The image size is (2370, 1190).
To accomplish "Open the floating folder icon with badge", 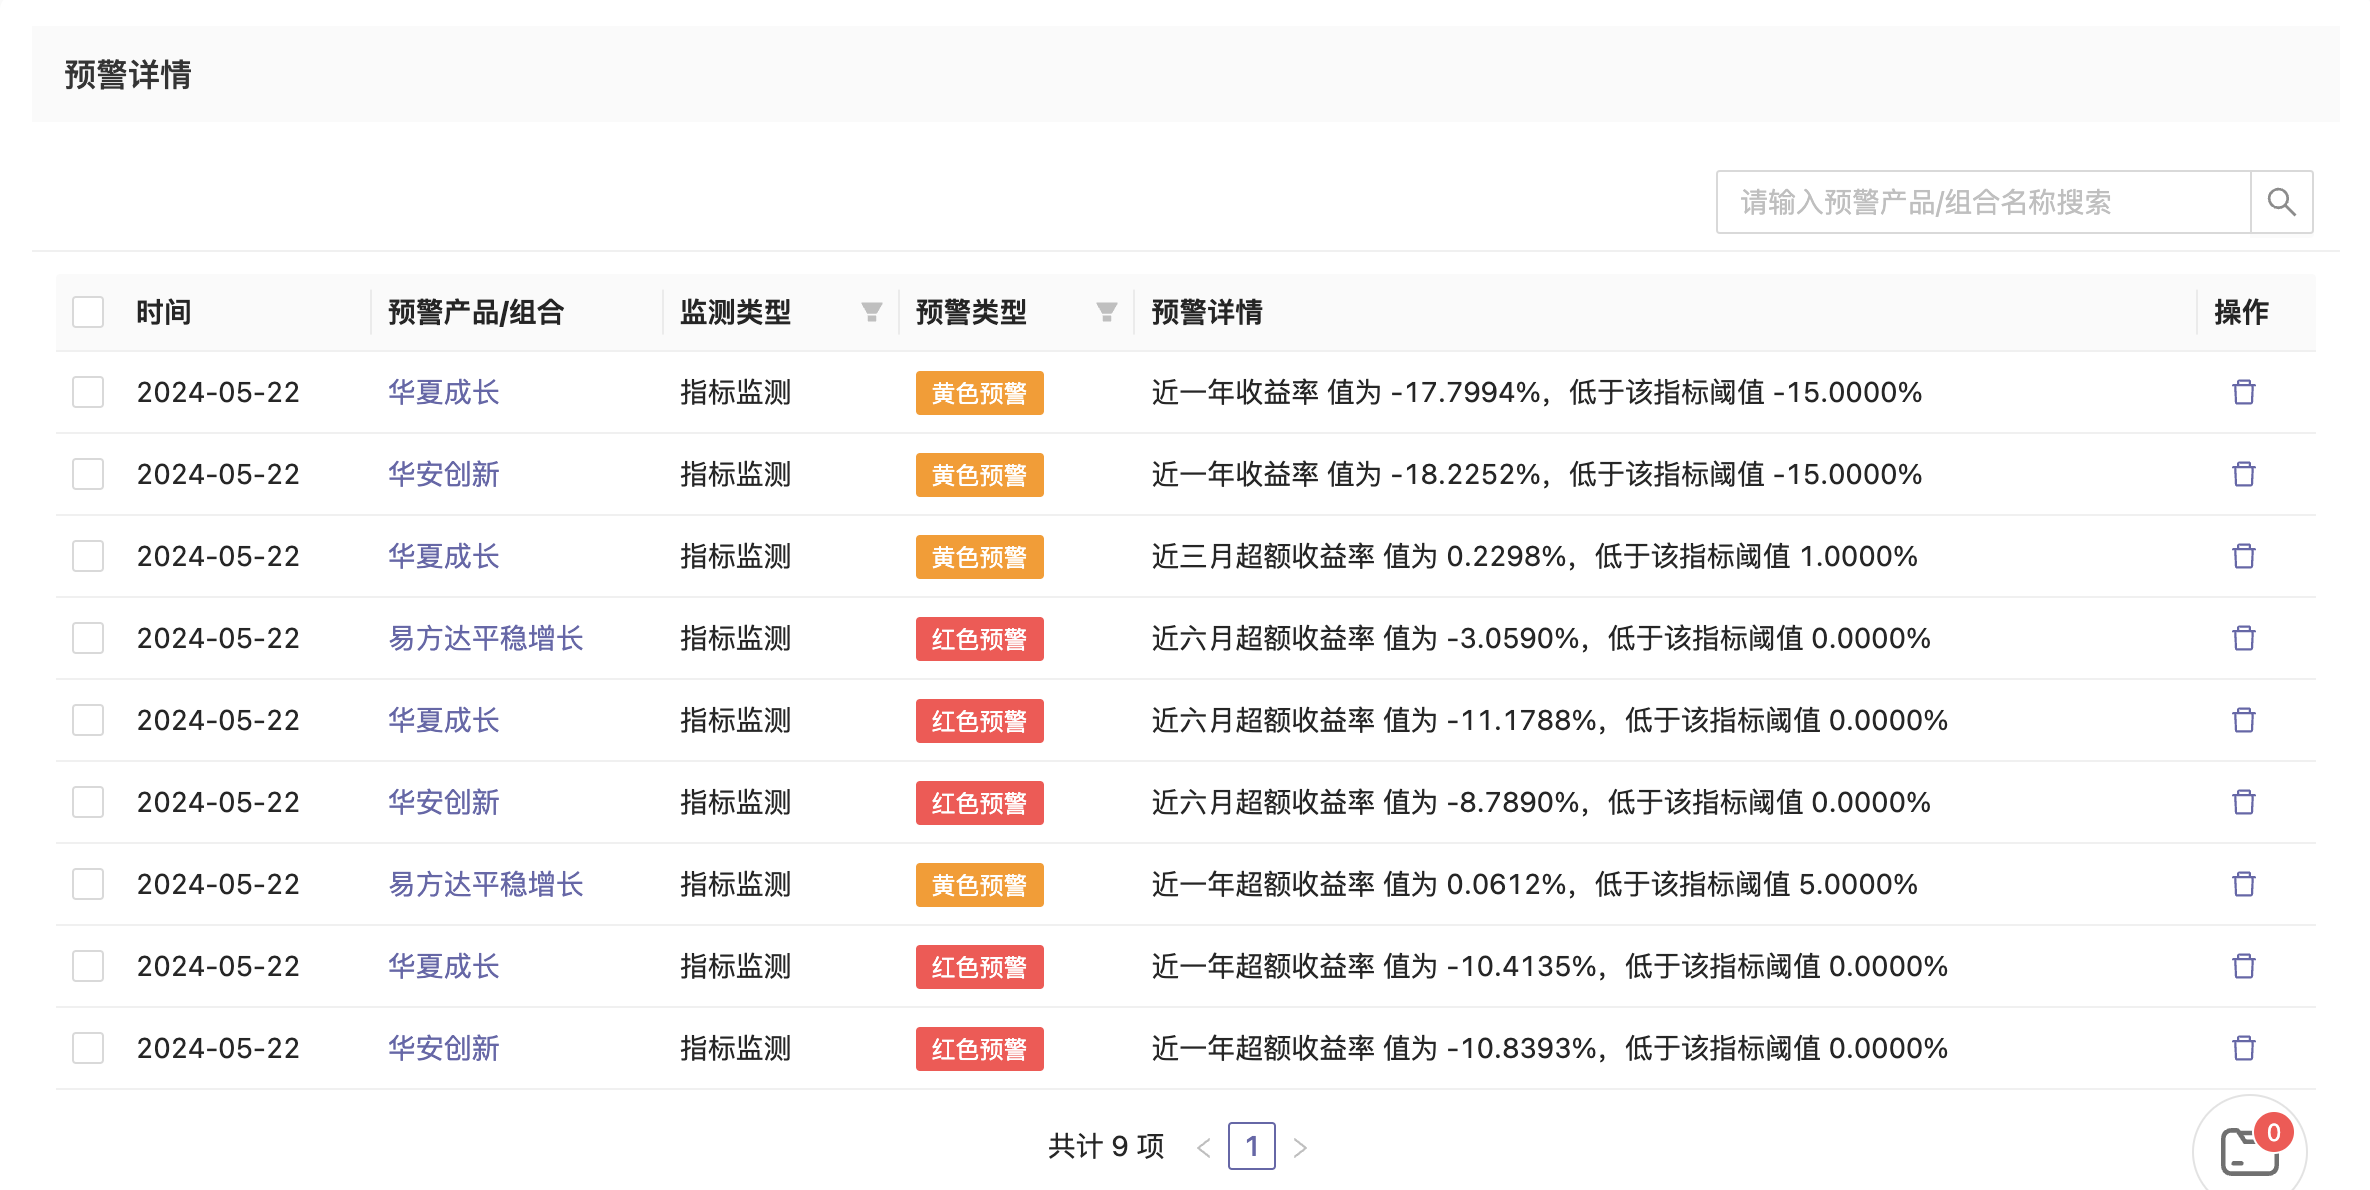I will (2249, 1150).
